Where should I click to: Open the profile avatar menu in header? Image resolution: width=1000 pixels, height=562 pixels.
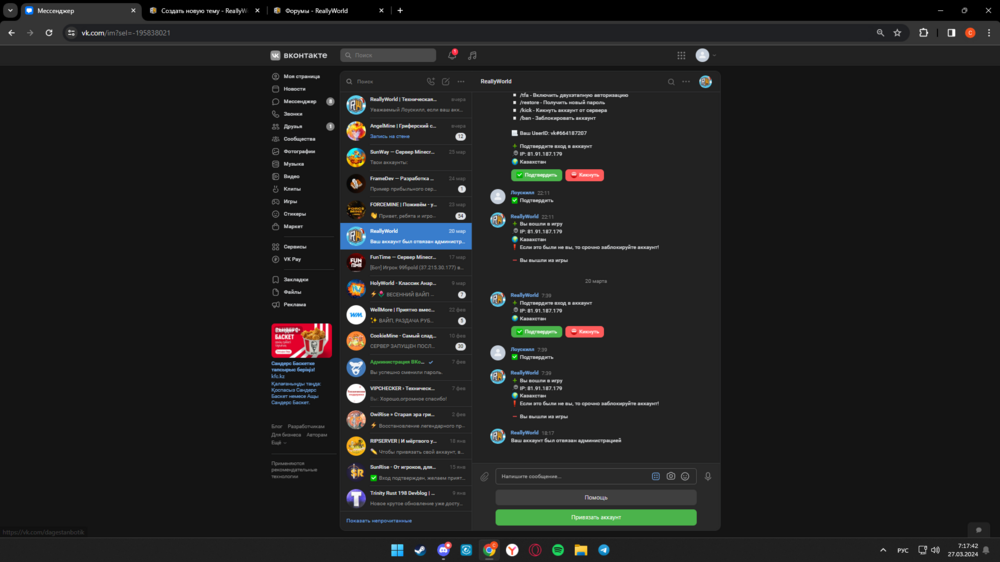click(705, 55)
